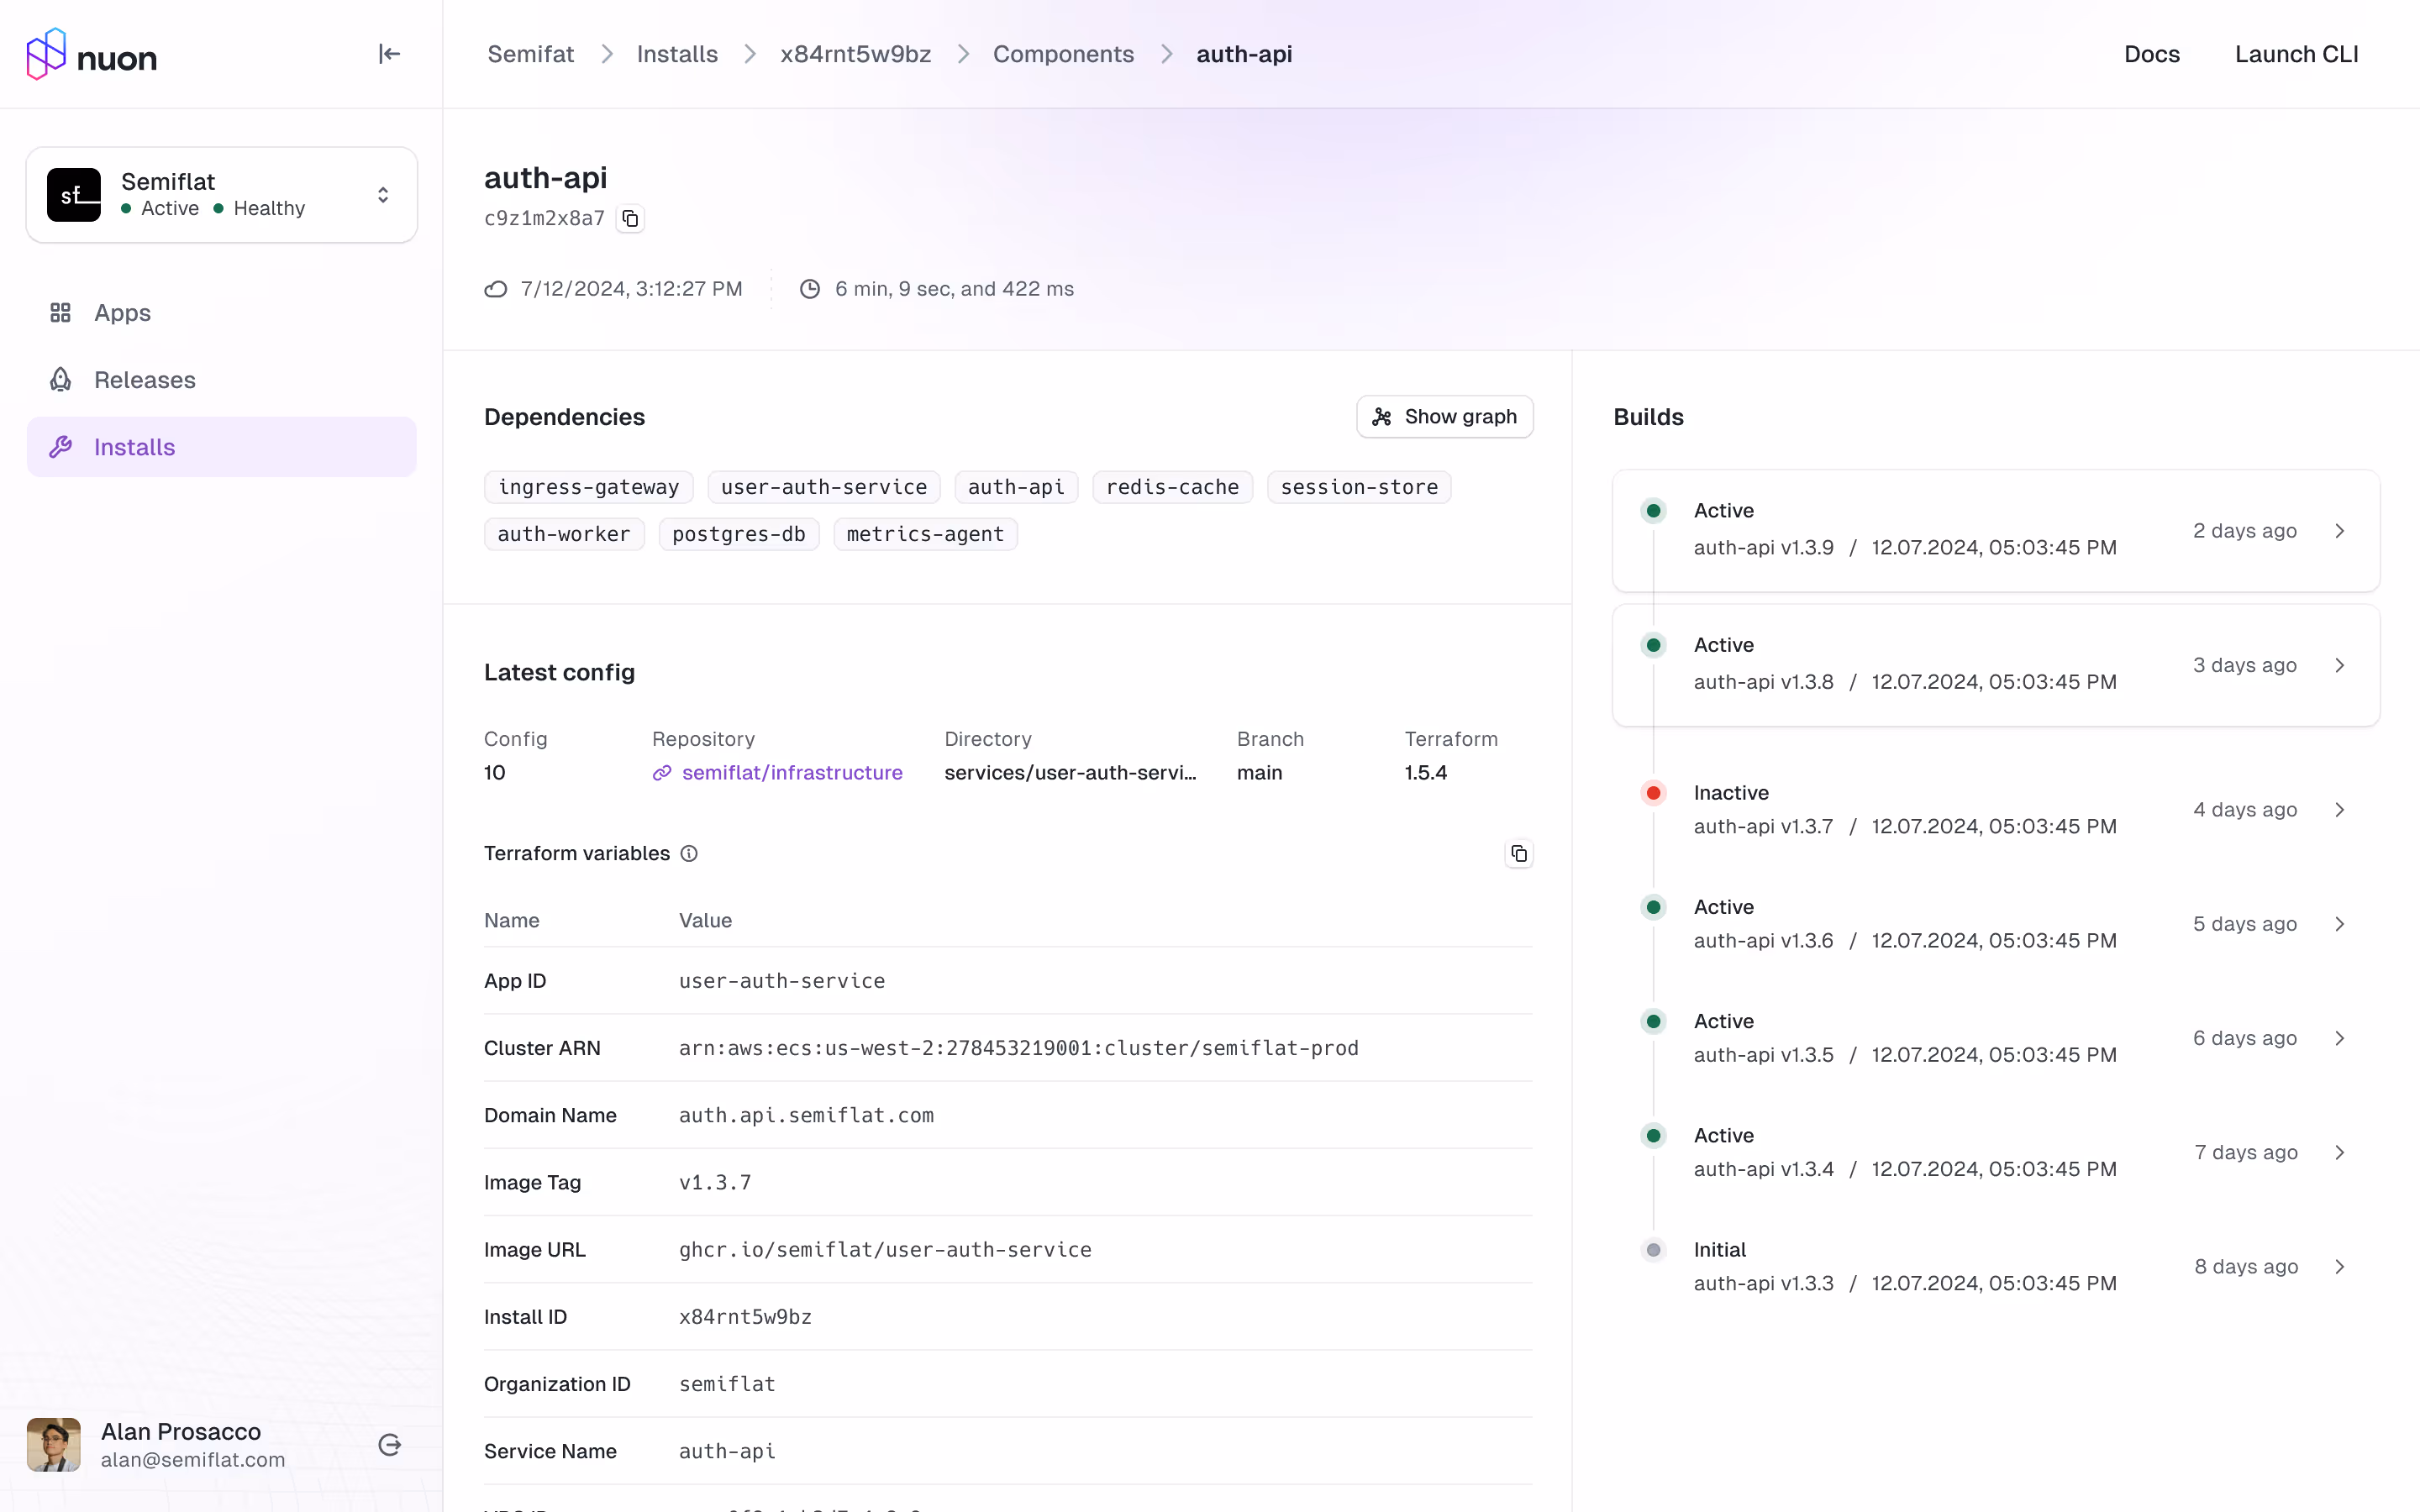
Task: Click Alan Prosacco's profile avatar
Action: click(54, 1444)
